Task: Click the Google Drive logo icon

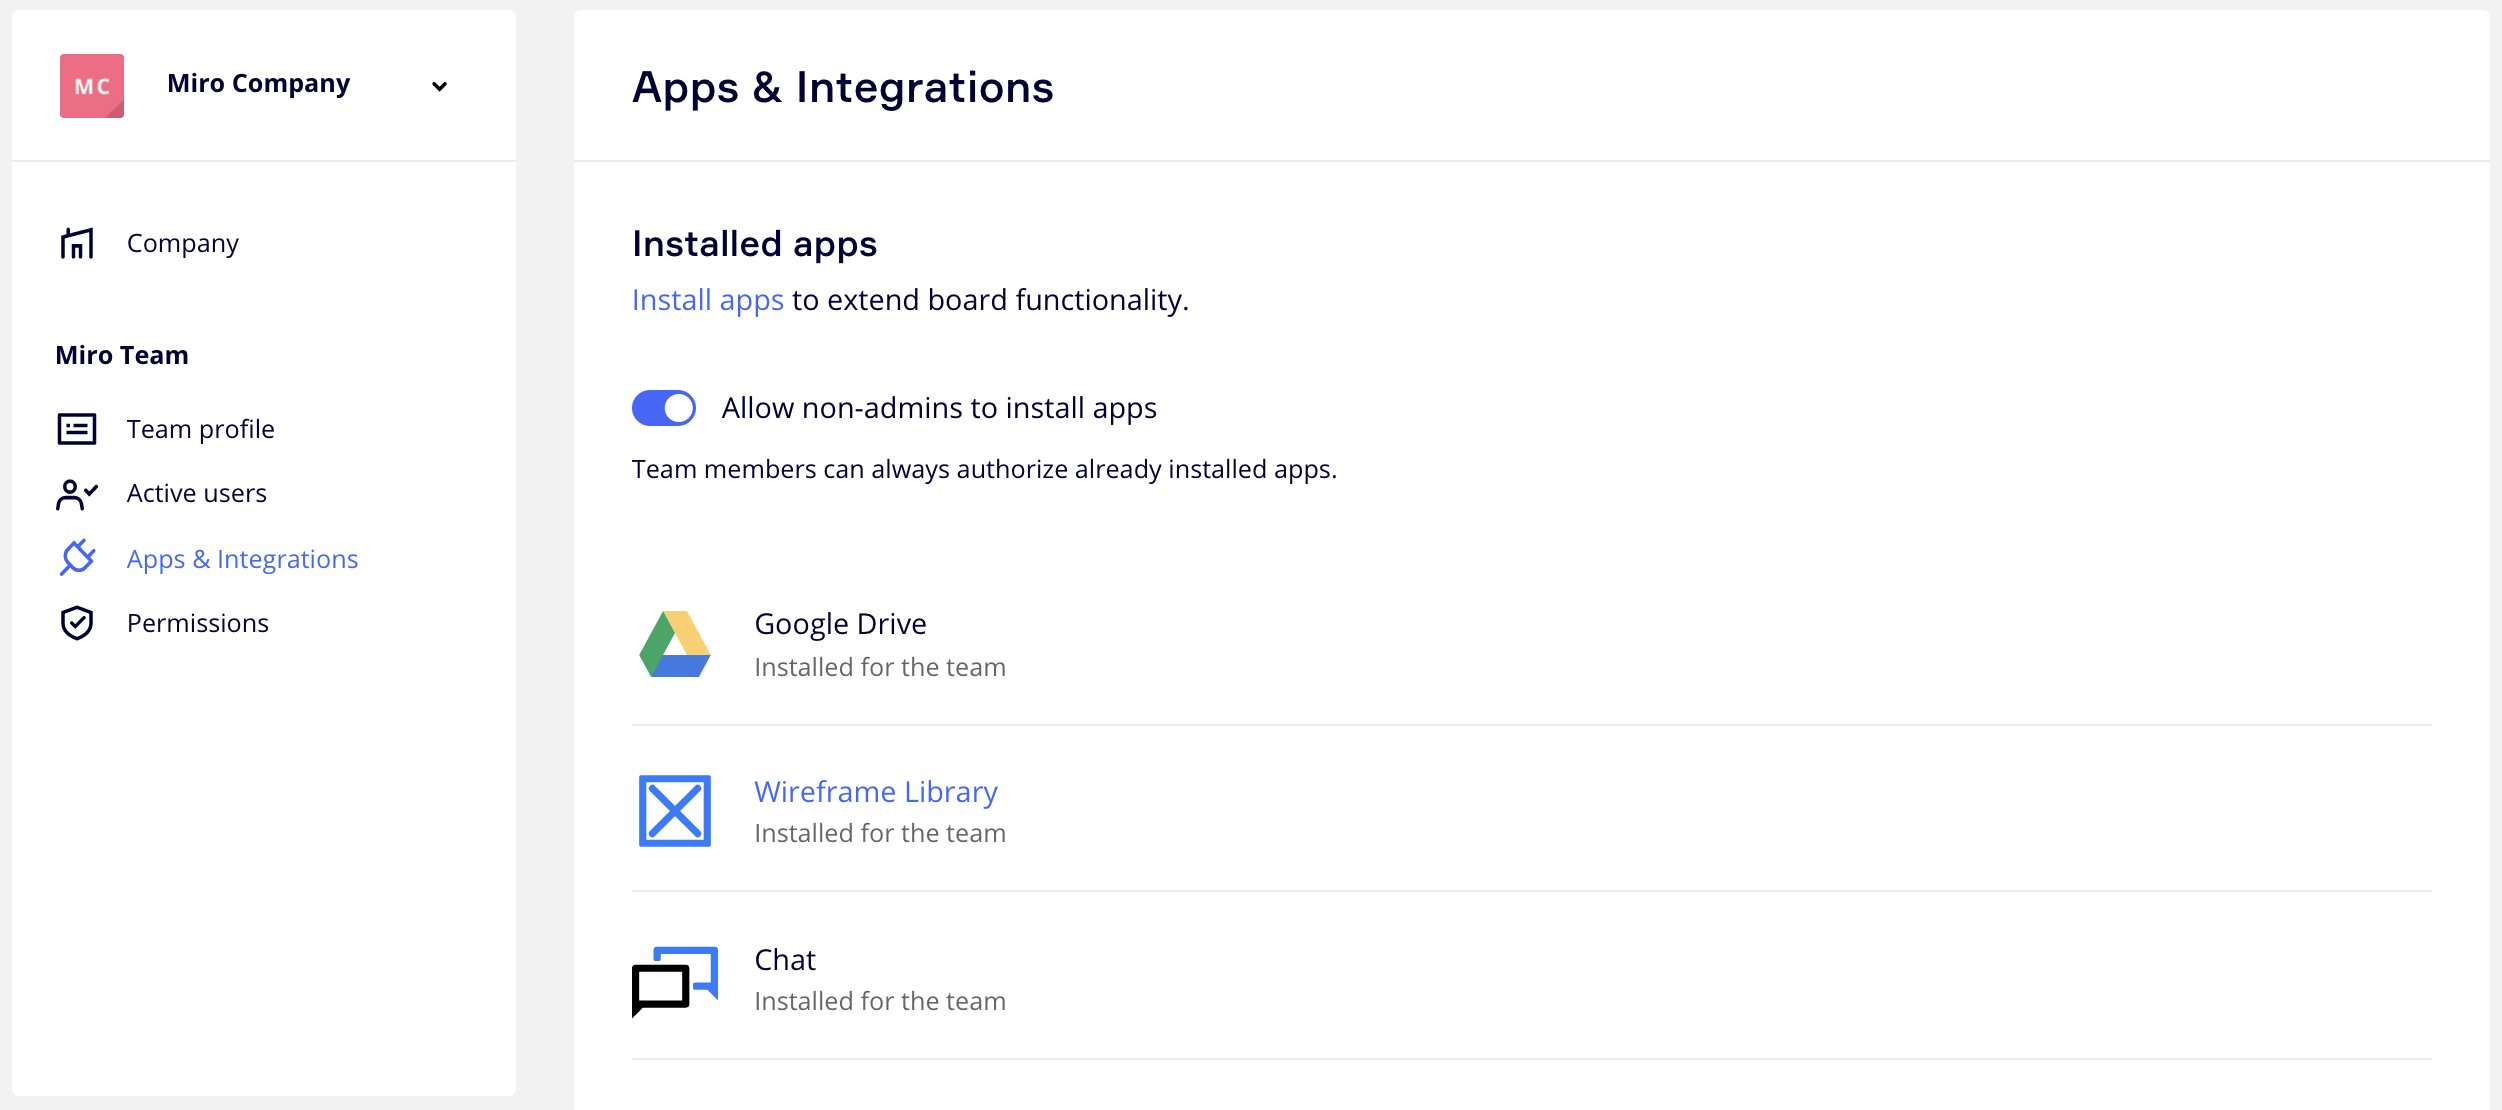Action: 675,645
